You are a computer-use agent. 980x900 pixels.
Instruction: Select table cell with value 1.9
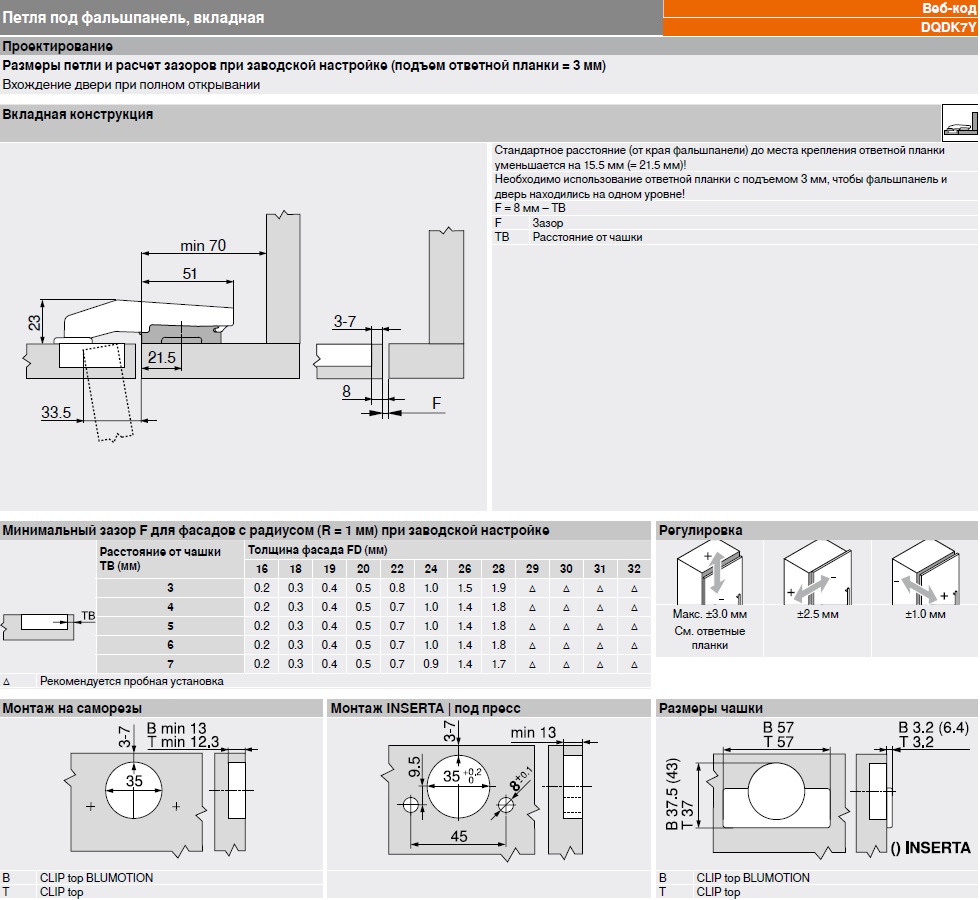click(499, 588)
